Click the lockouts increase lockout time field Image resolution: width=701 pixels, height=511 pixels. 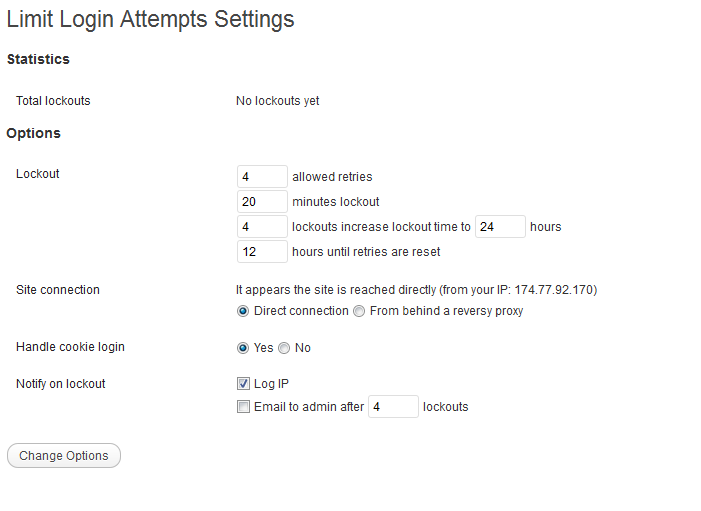tap(262, 227)
